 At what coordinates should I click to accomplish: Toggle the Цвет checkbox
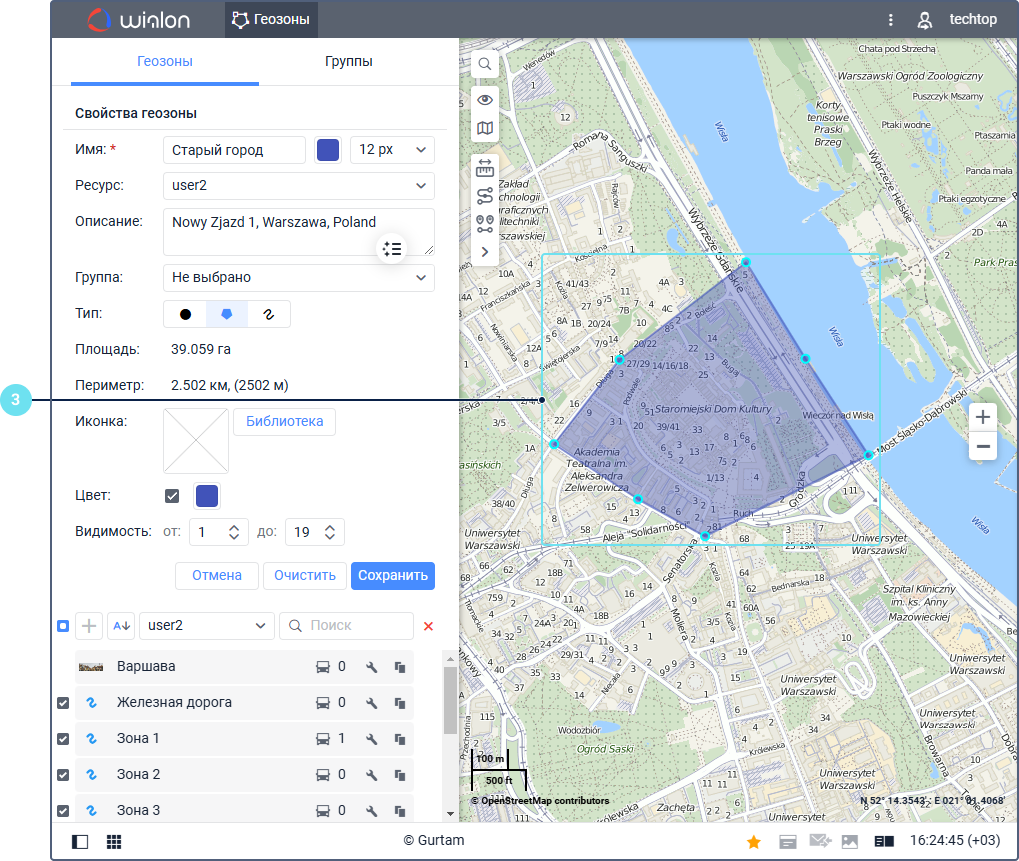click(173, 496)
